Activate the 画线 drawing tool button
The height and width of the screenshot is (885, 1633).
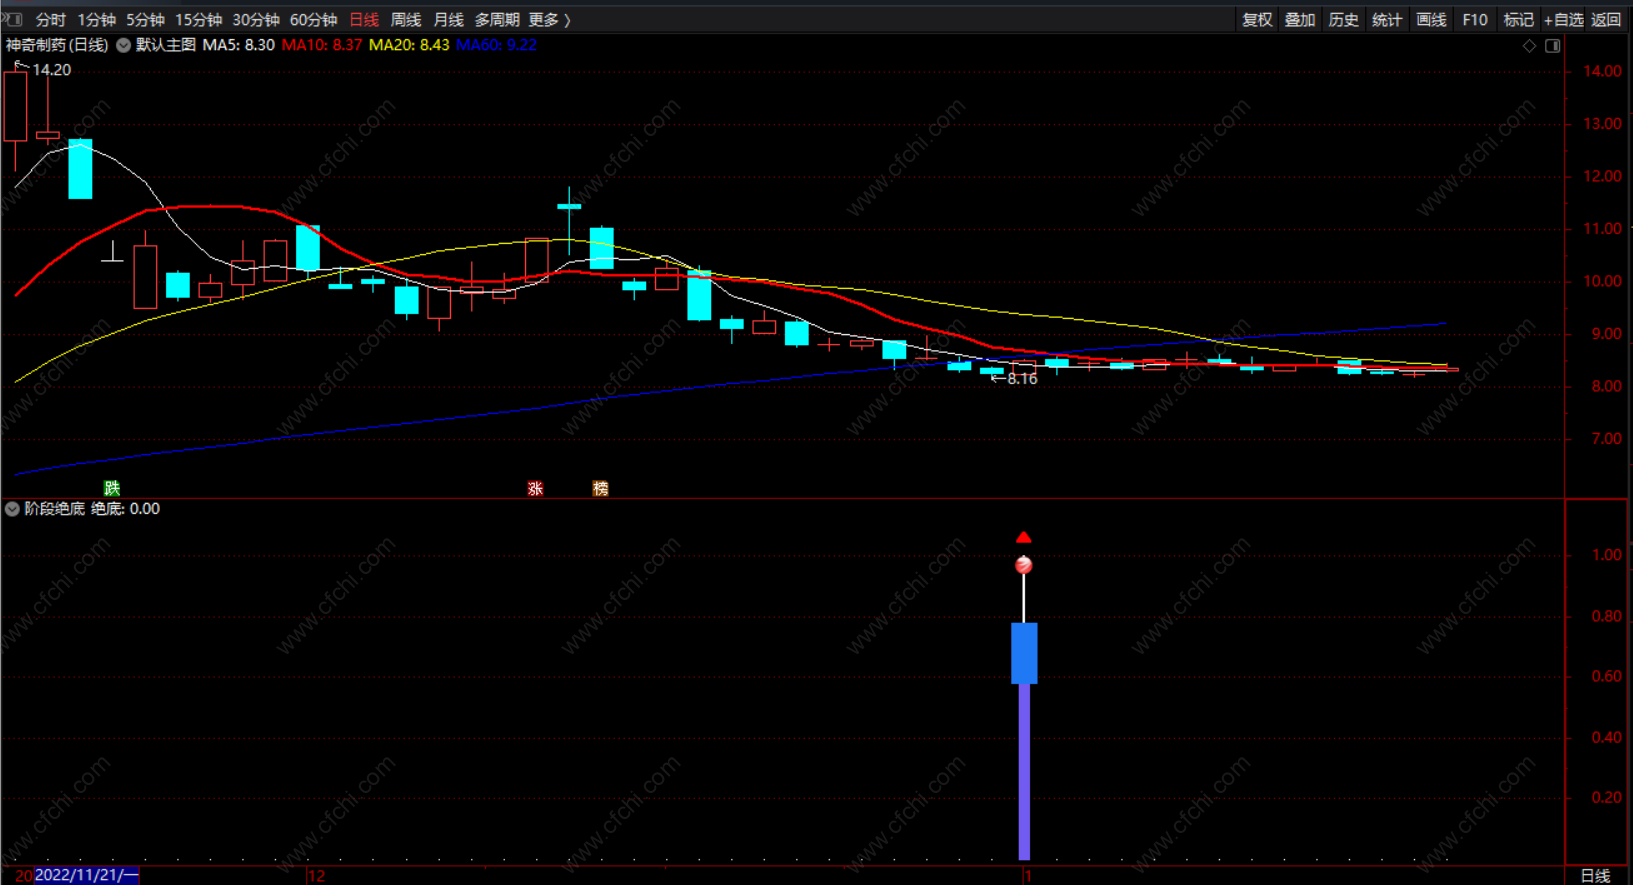click(1431, 20)
